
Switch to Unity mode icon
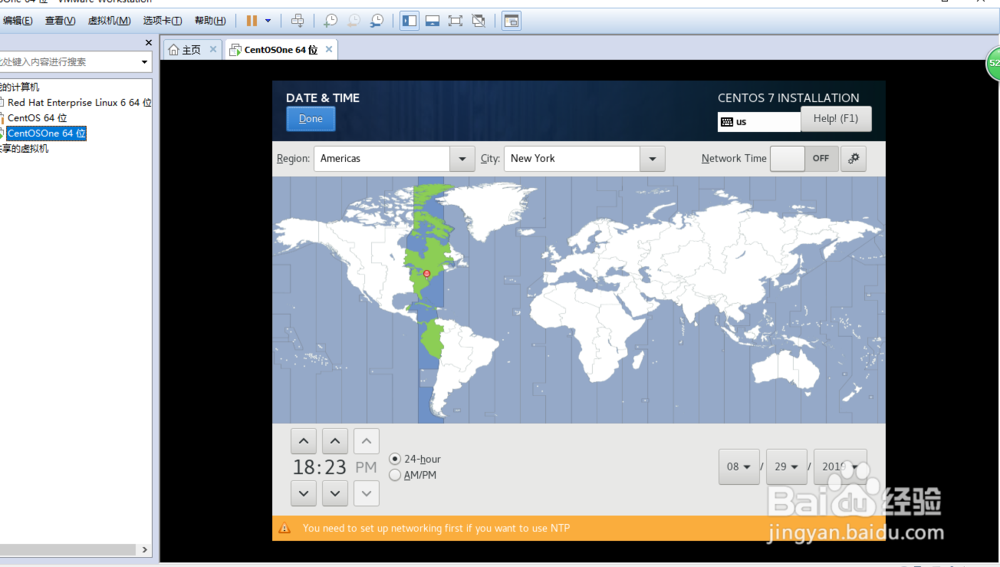[x=478, y=21]
